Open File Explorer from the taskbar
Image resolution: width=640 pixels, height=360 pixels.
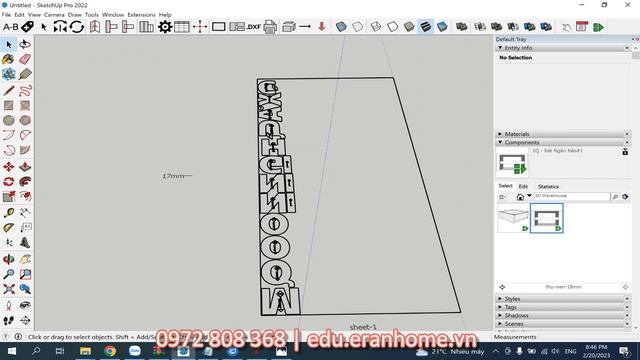click(x=85, y=351)
